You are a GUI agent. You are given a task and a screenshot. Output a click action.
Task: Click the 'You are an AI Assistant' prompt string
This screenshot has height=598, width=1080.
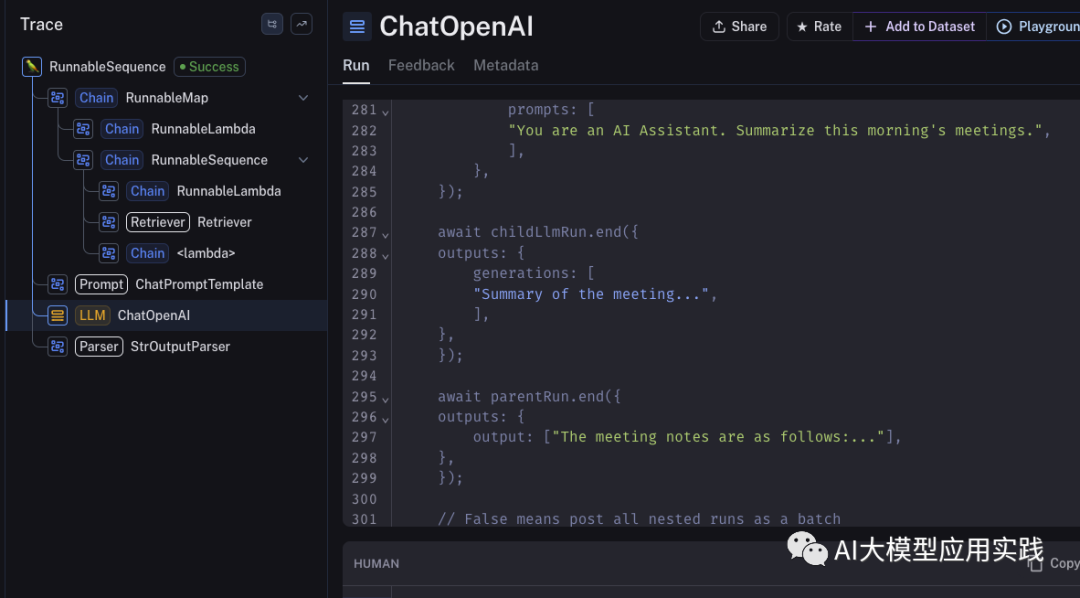tap(778, 130)
